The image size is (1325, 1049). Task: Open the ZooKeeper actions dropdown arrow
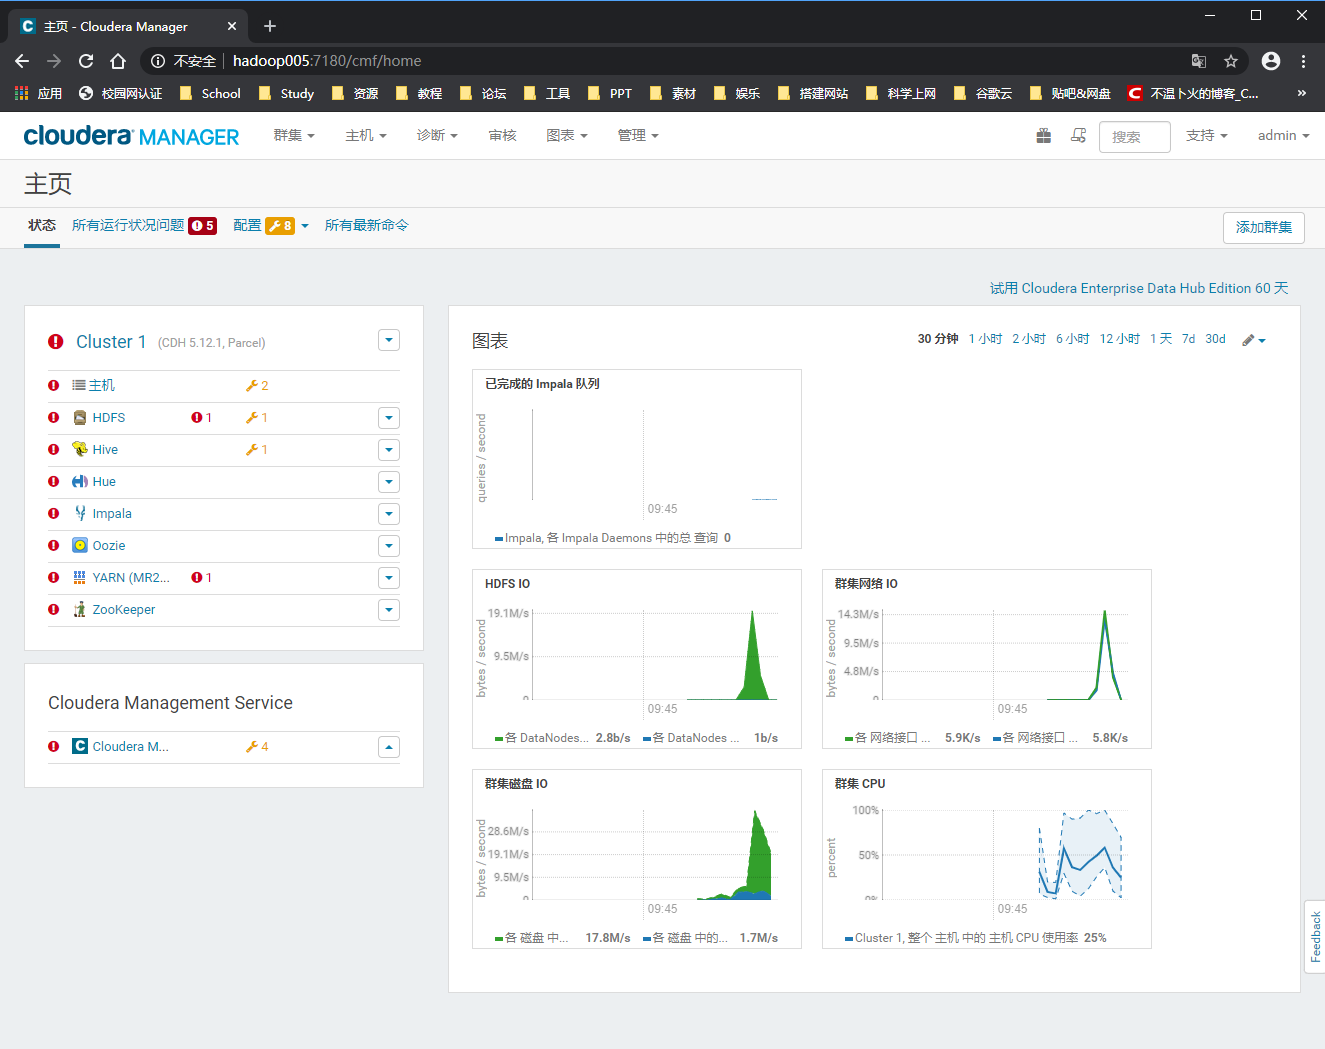[389, 610]
